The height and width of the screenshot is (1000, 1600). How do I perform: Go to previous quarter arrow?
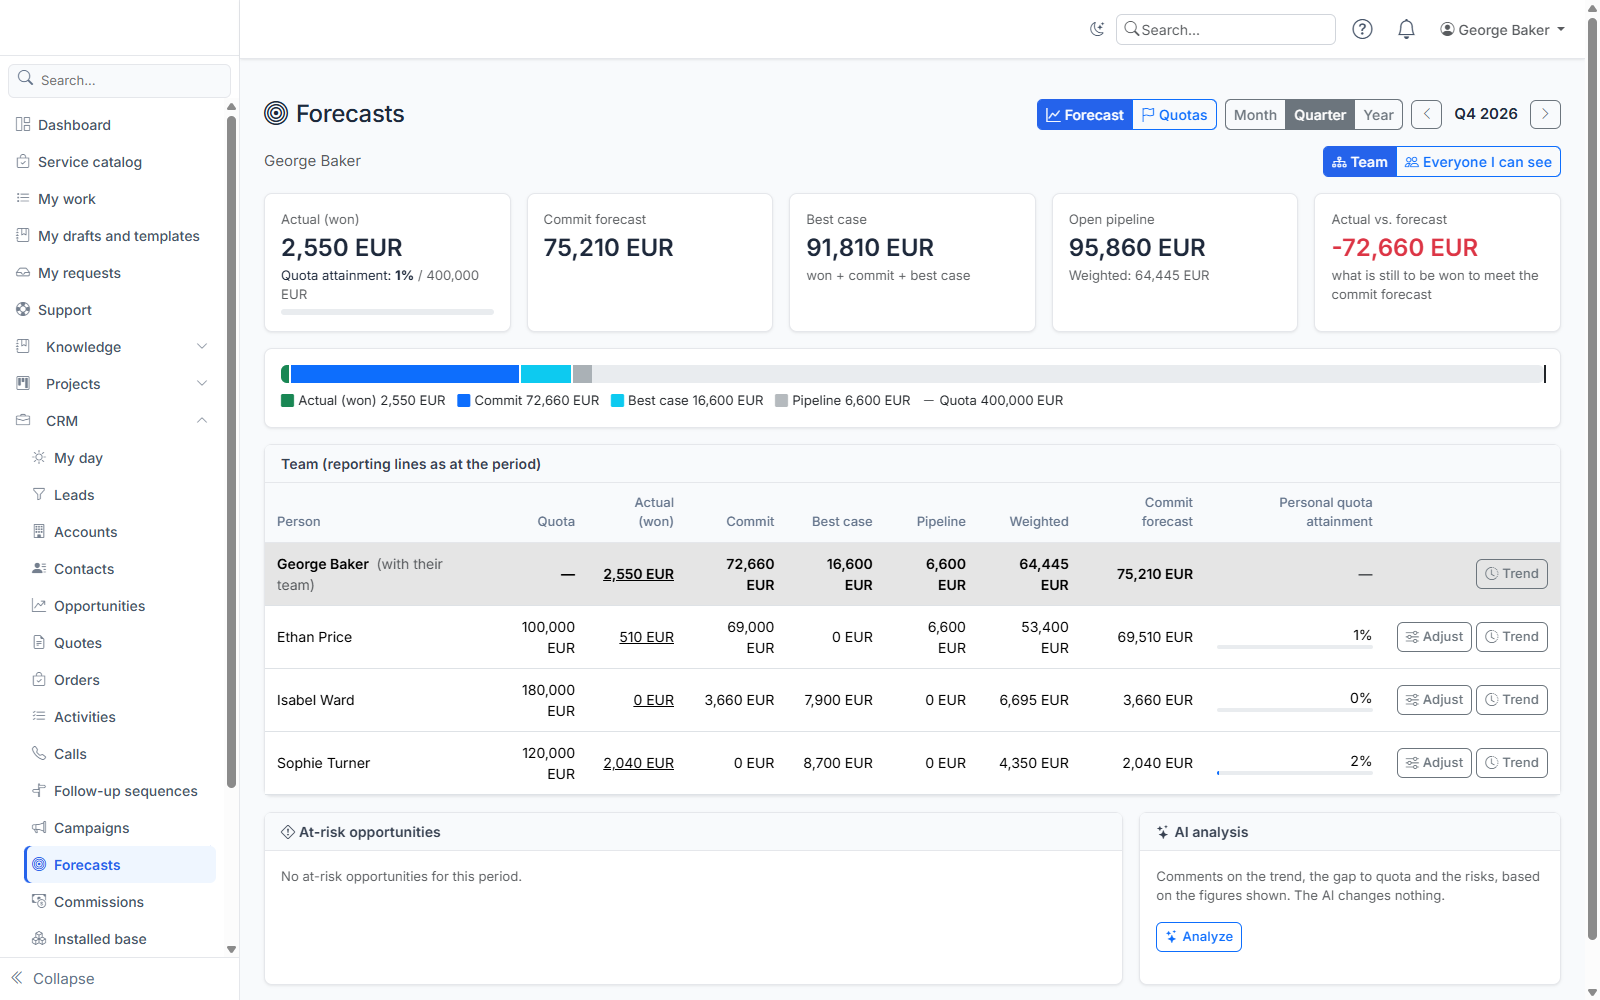(x=1427, y=115)
